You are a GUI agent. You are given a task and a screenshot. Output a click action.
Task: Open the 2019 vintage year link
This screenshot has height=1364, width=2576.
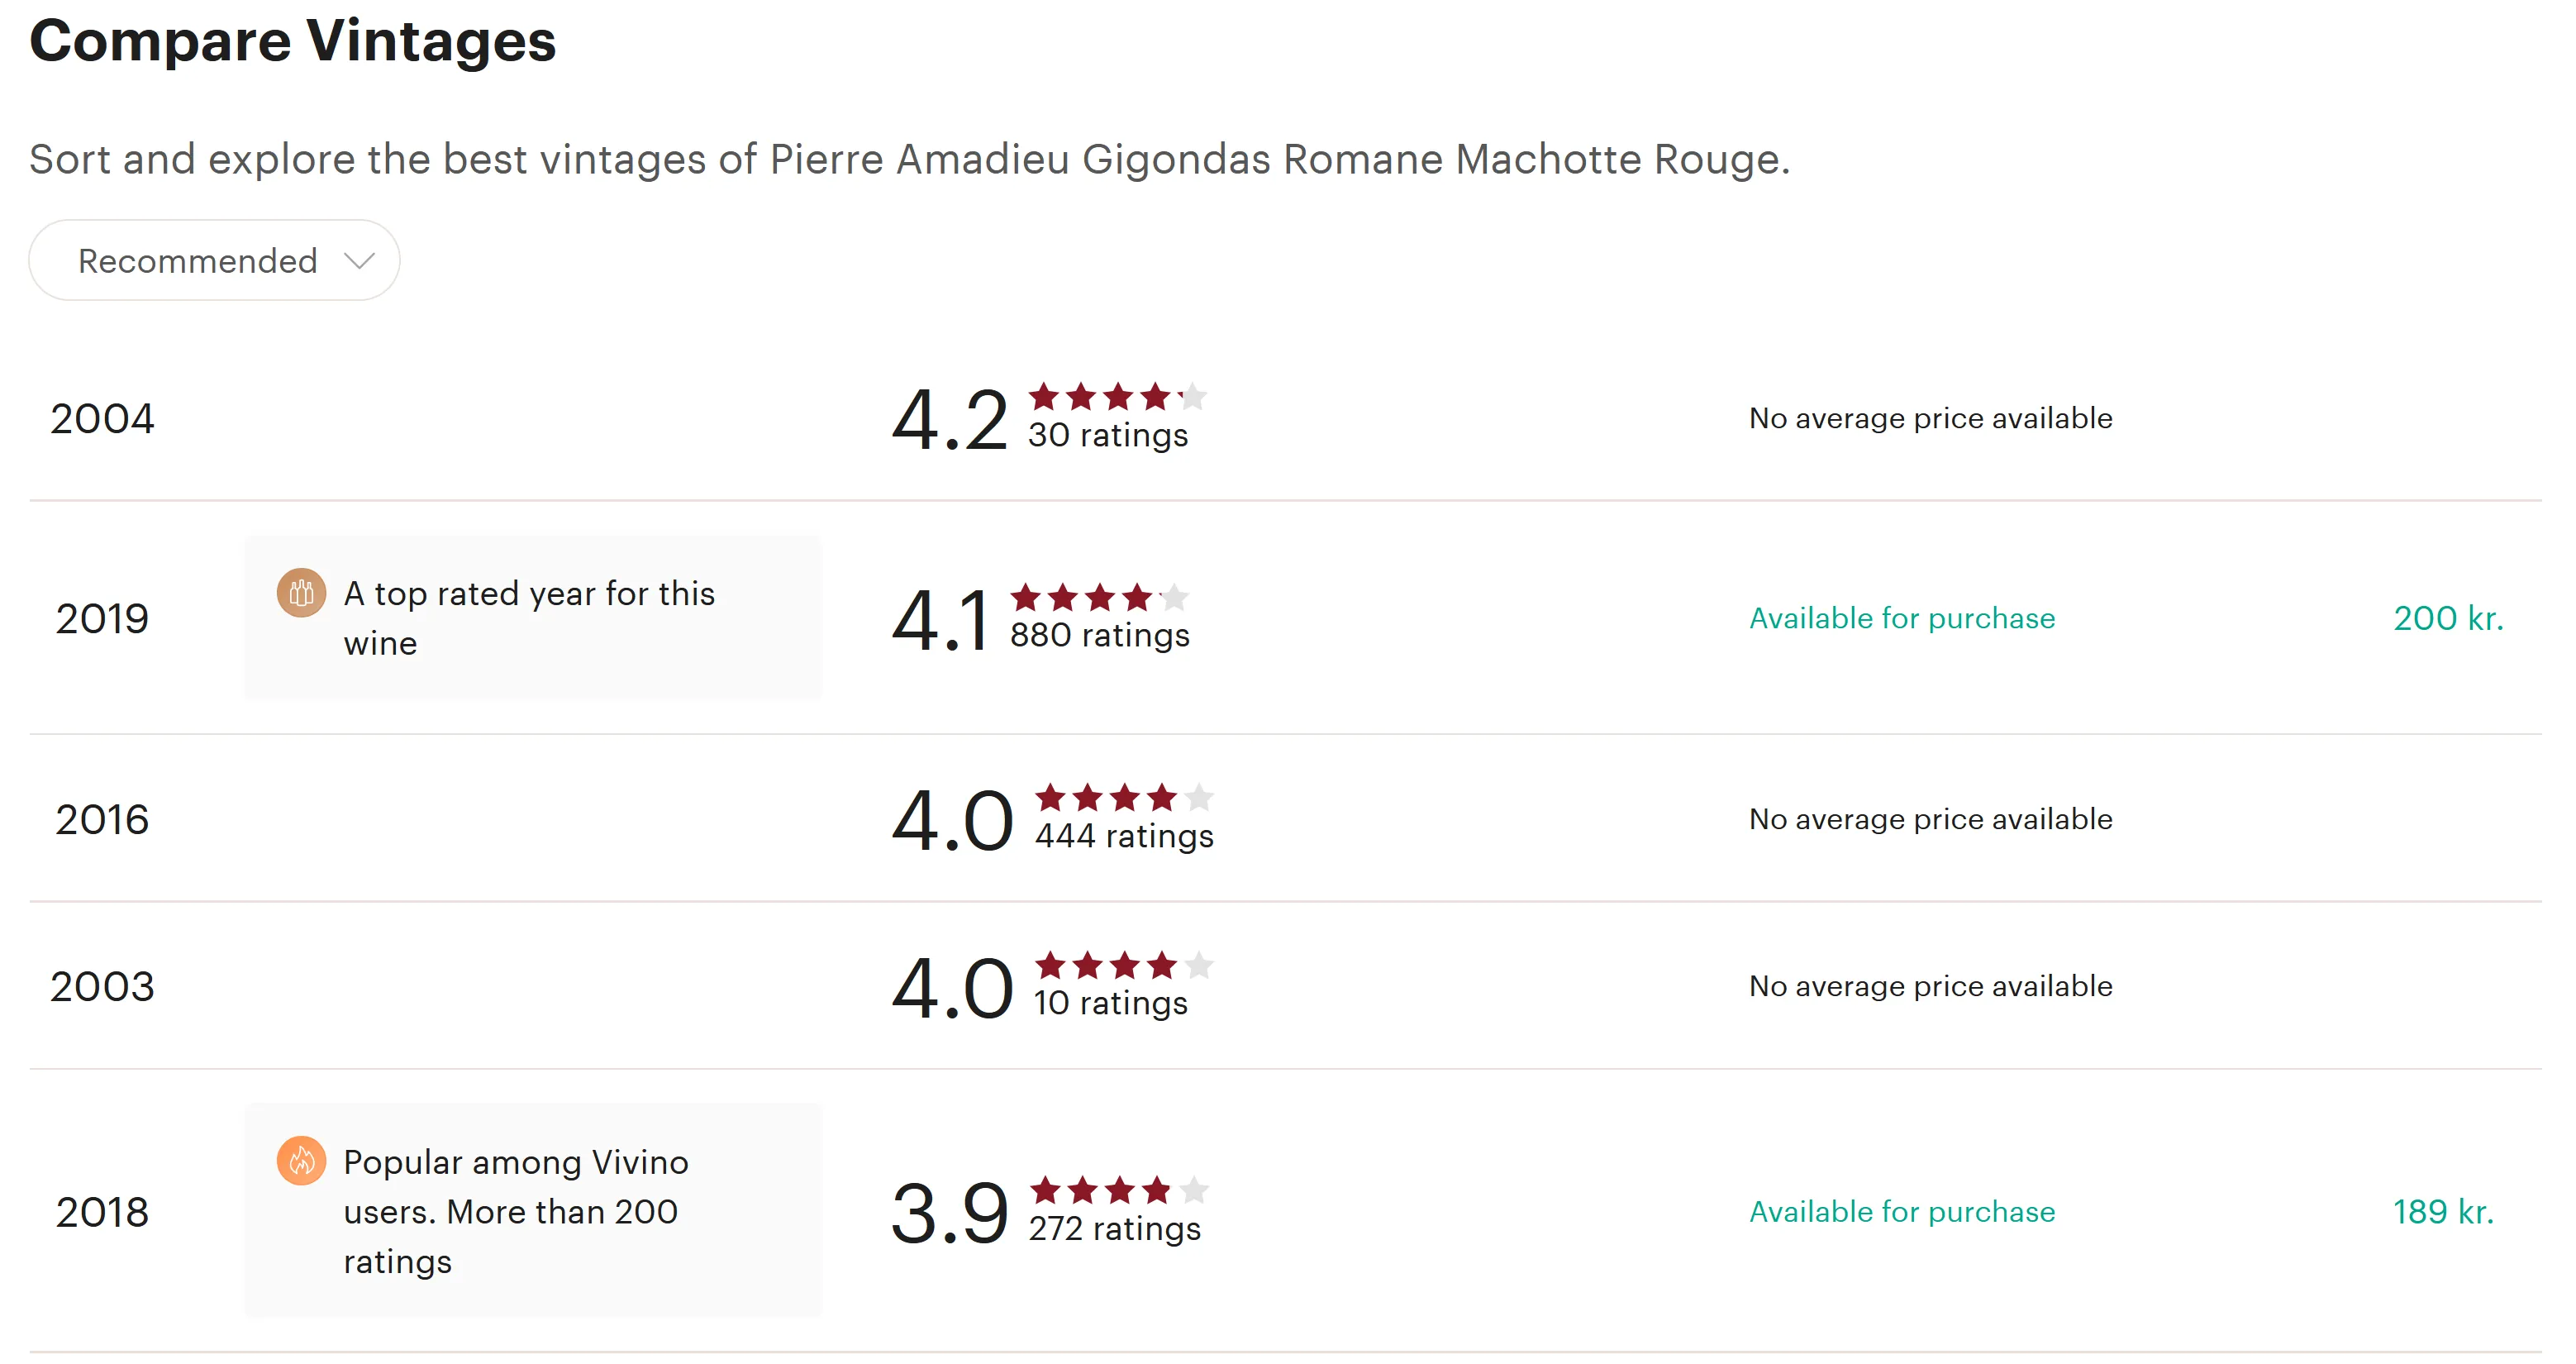[102, 619]
